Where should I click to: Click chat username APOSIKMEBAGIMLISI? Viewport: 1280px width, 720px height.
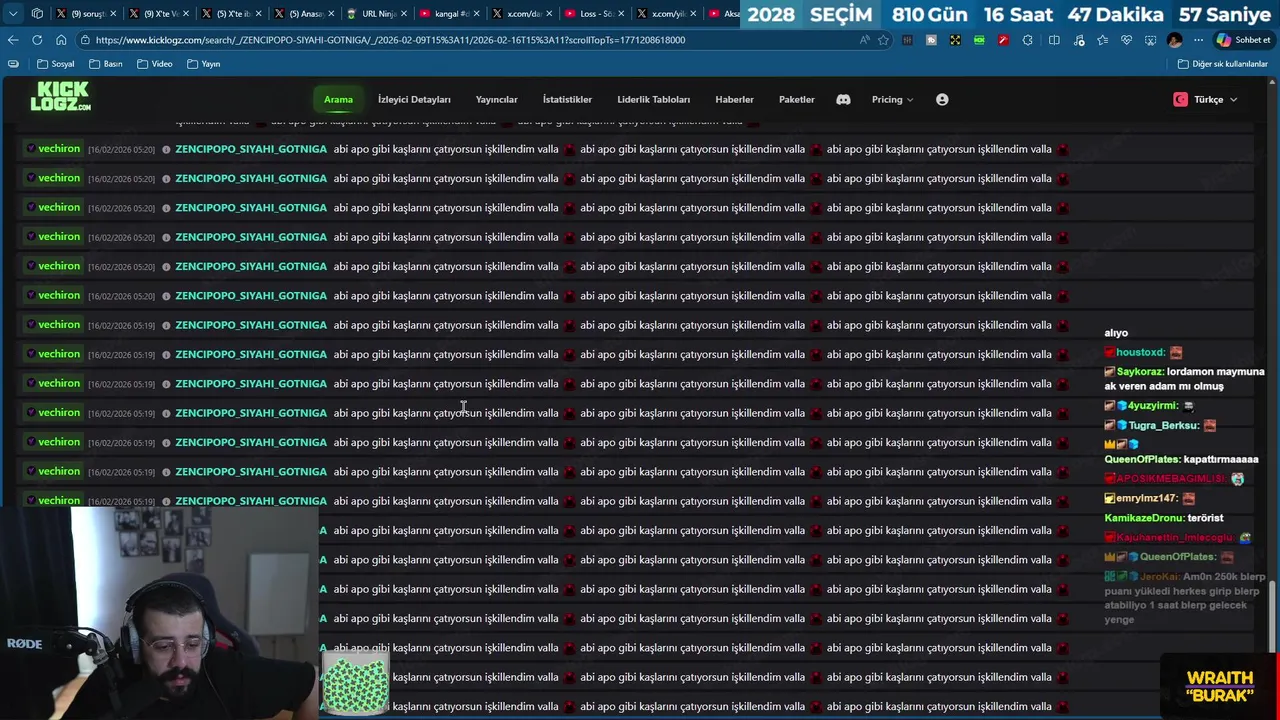pos(1171,478)
